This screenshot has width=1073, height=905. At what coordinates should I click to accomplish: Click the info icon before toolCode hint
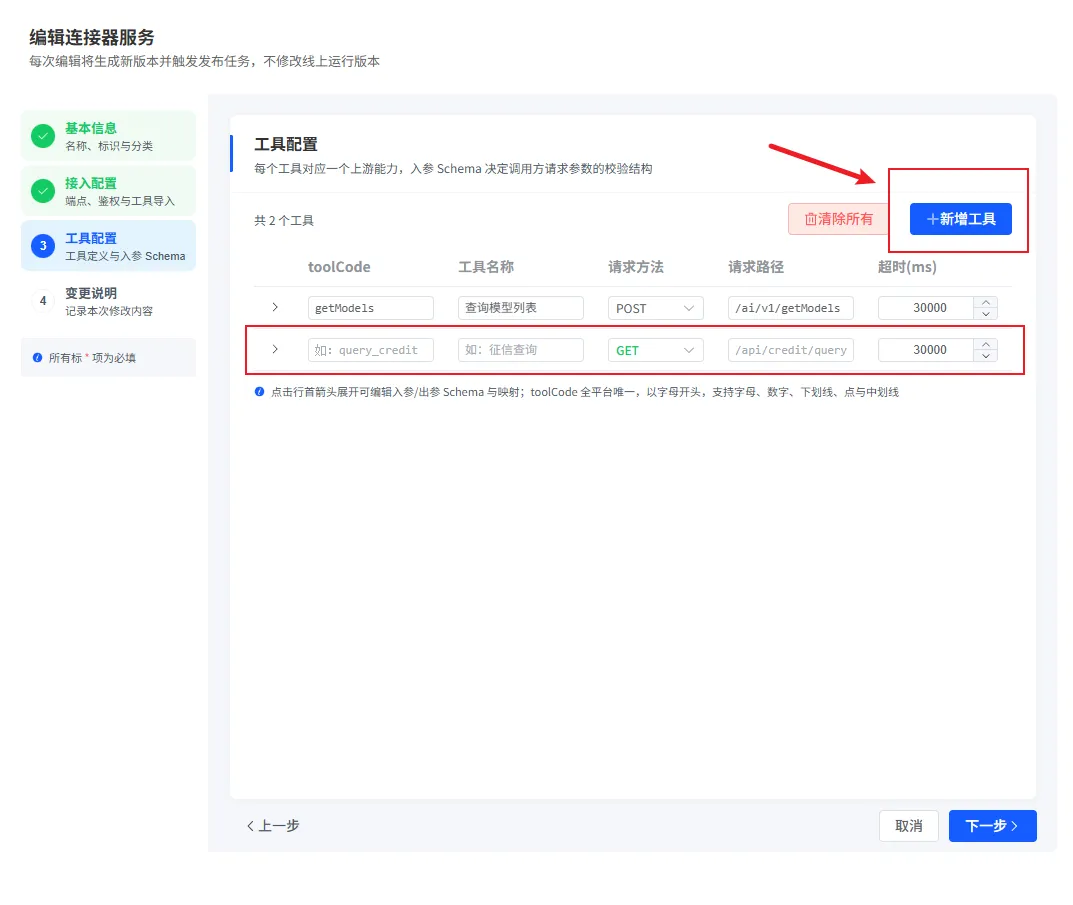tap(259, 392)
